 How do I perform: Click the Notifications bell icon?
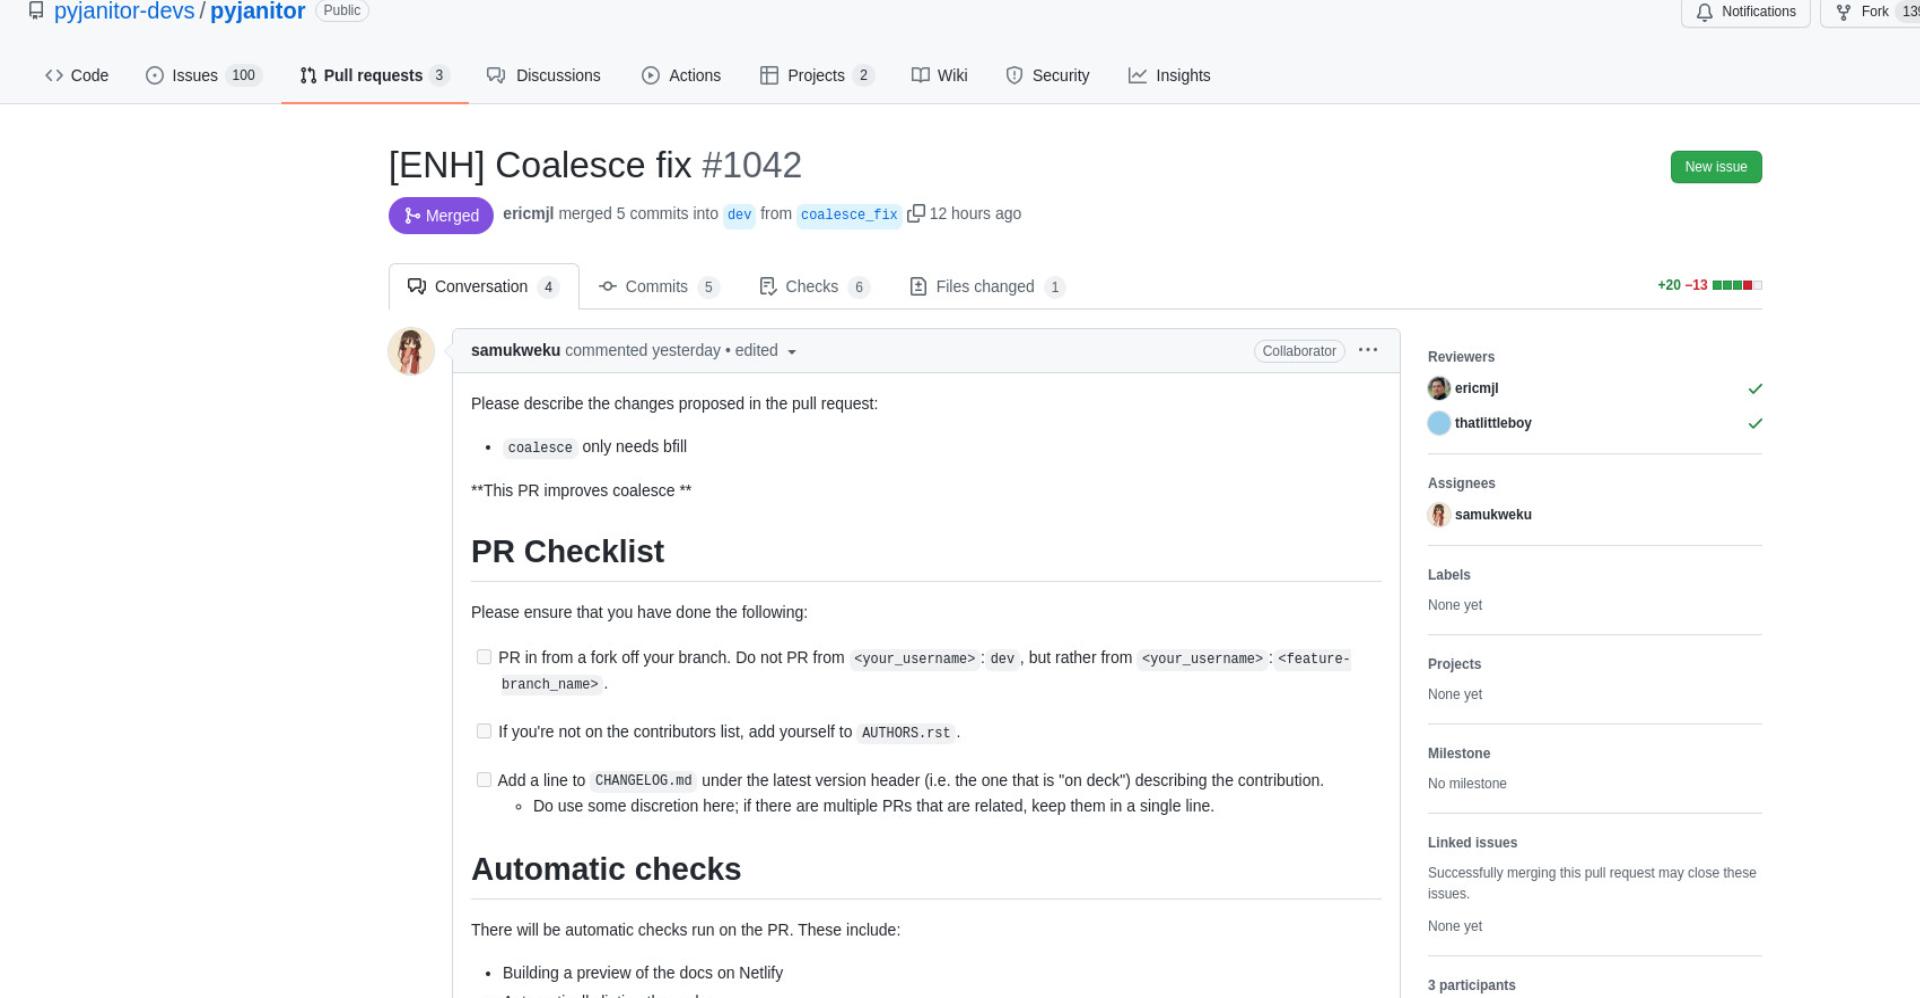[x=1704, y=12]
